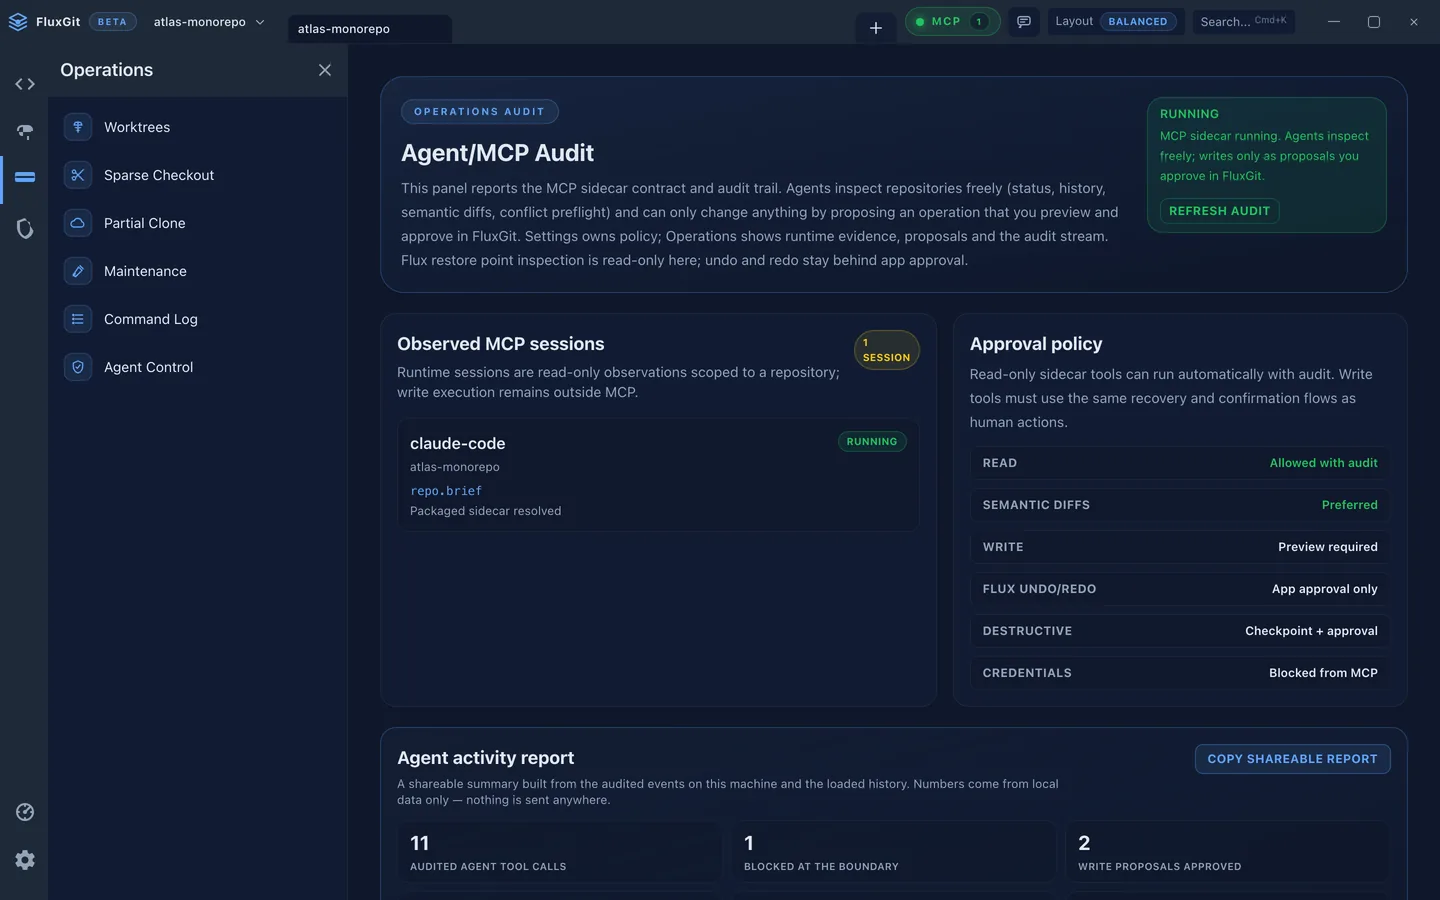Click the green MCP status indicator
This screenshot has width=1440, height=900.
click(952, 22)
